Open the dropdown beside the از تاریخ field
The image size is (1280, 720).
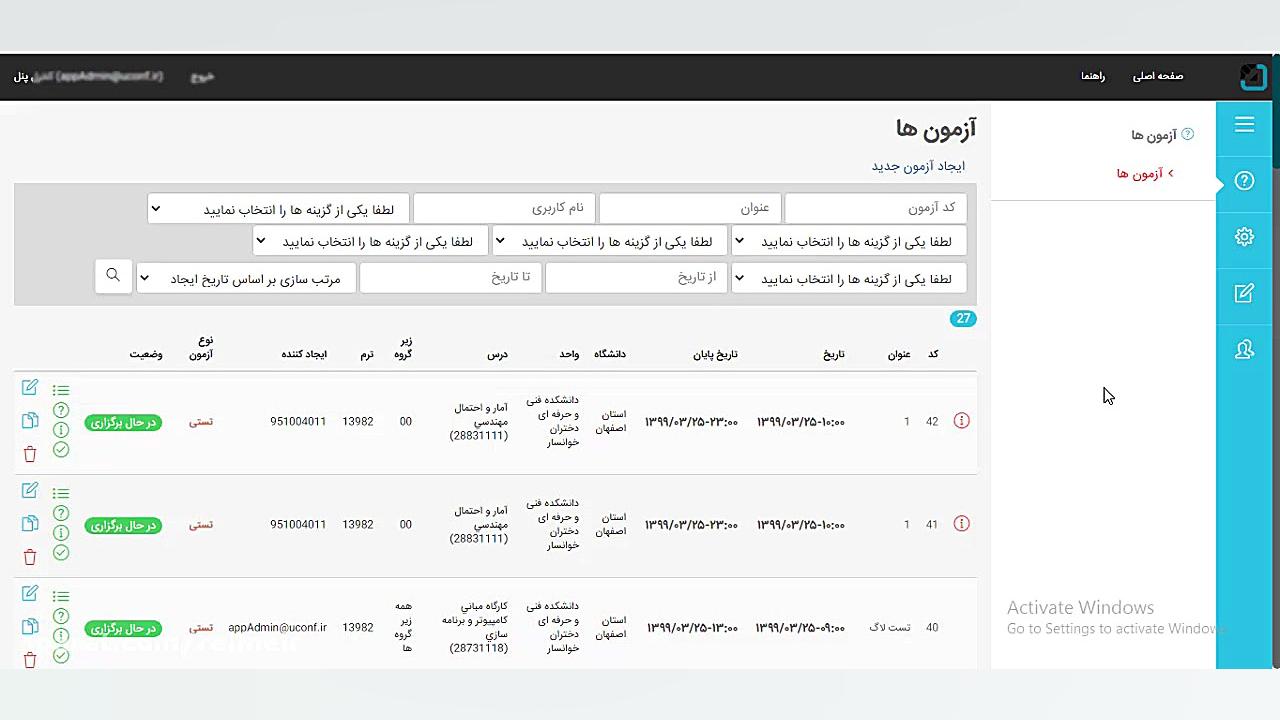(849, 279)
